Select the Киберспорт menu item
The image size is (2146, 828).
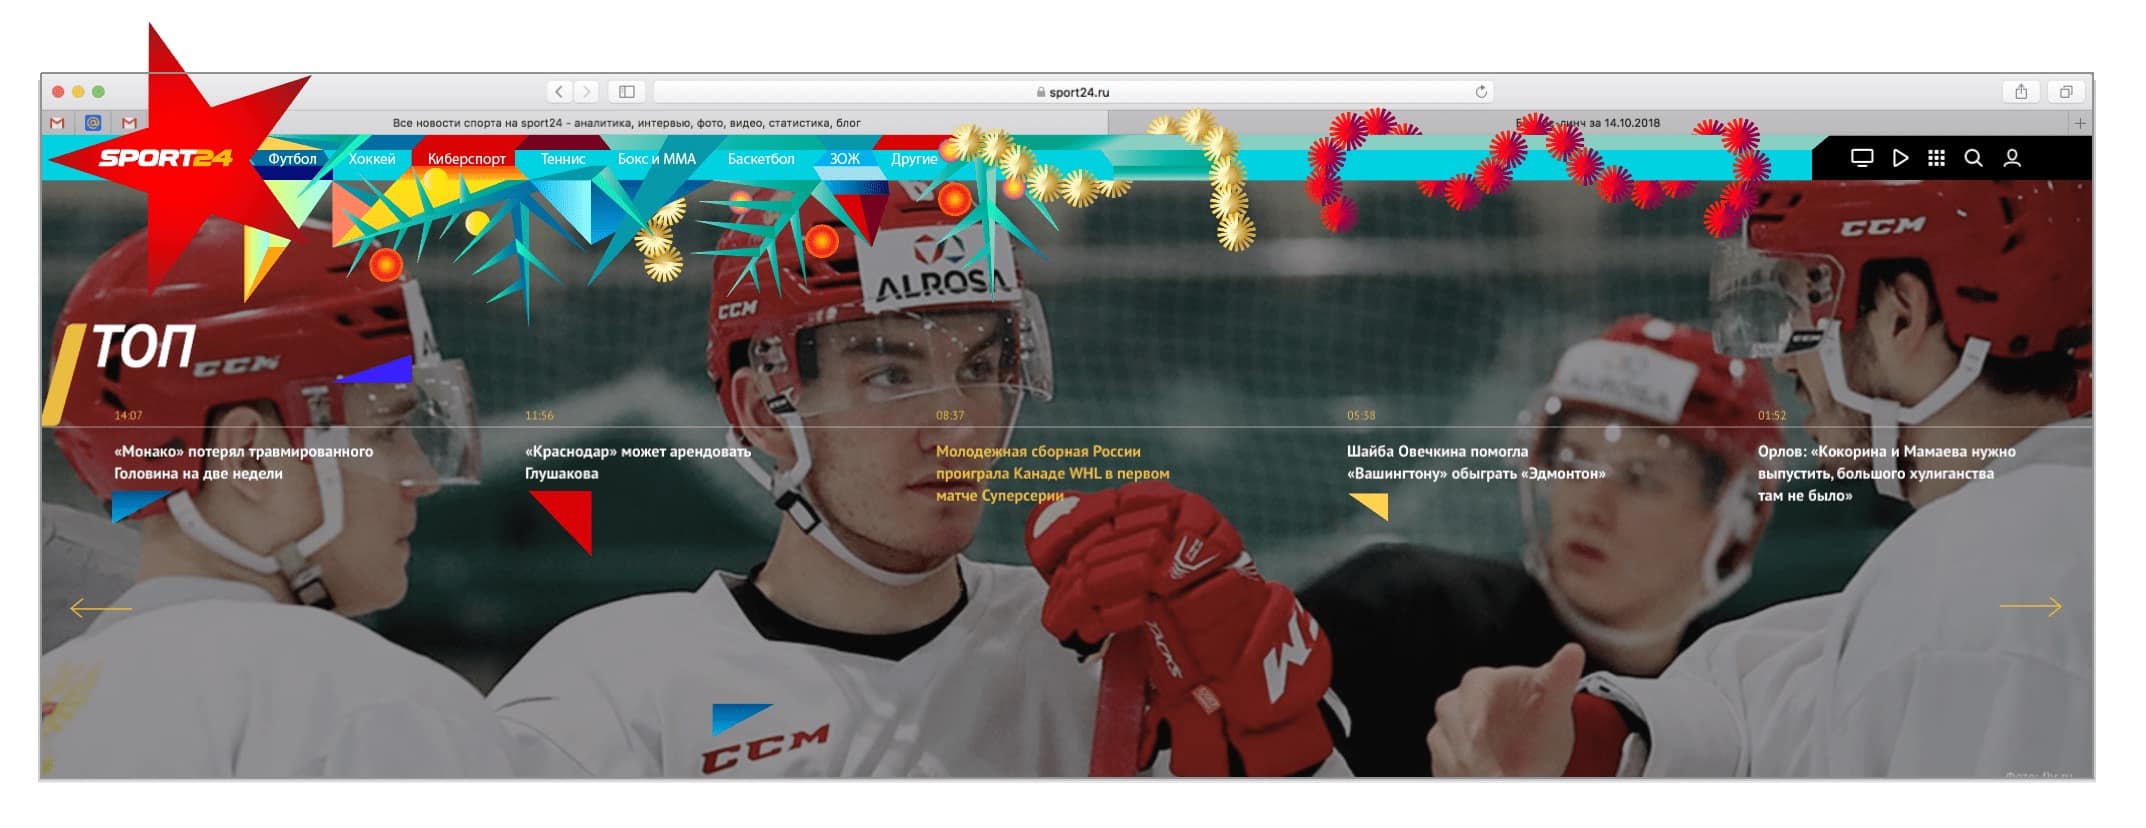point(466,159)
